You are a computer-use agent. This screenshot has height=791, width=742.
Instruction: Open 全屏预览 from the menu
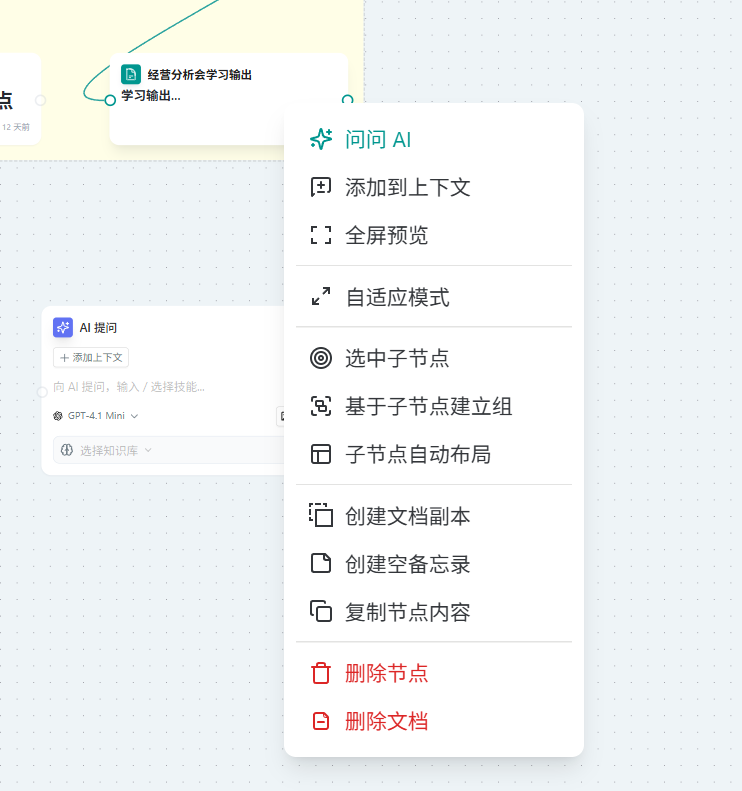pyautogui.click(x=434, y=236)
